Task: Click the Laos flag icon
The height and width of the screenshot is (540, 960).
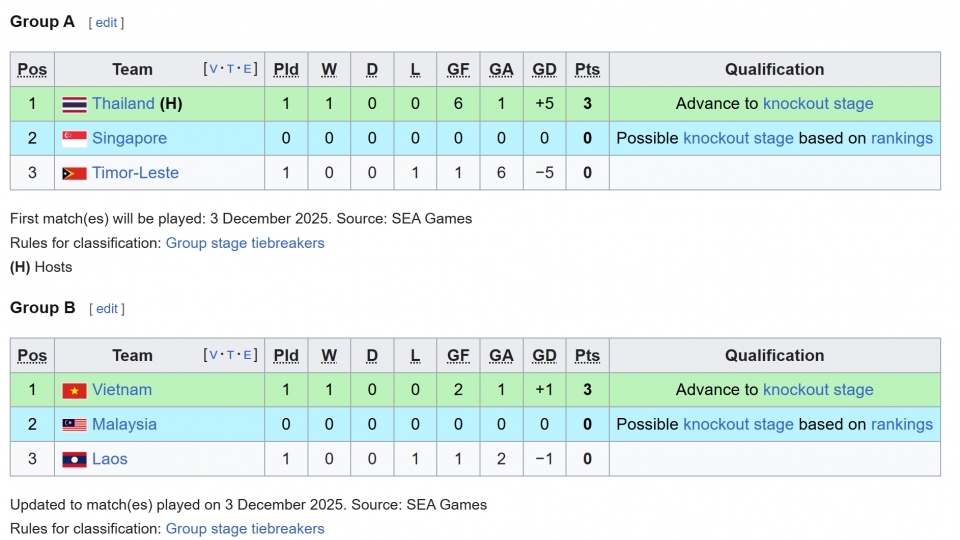Action: [74, 460]
